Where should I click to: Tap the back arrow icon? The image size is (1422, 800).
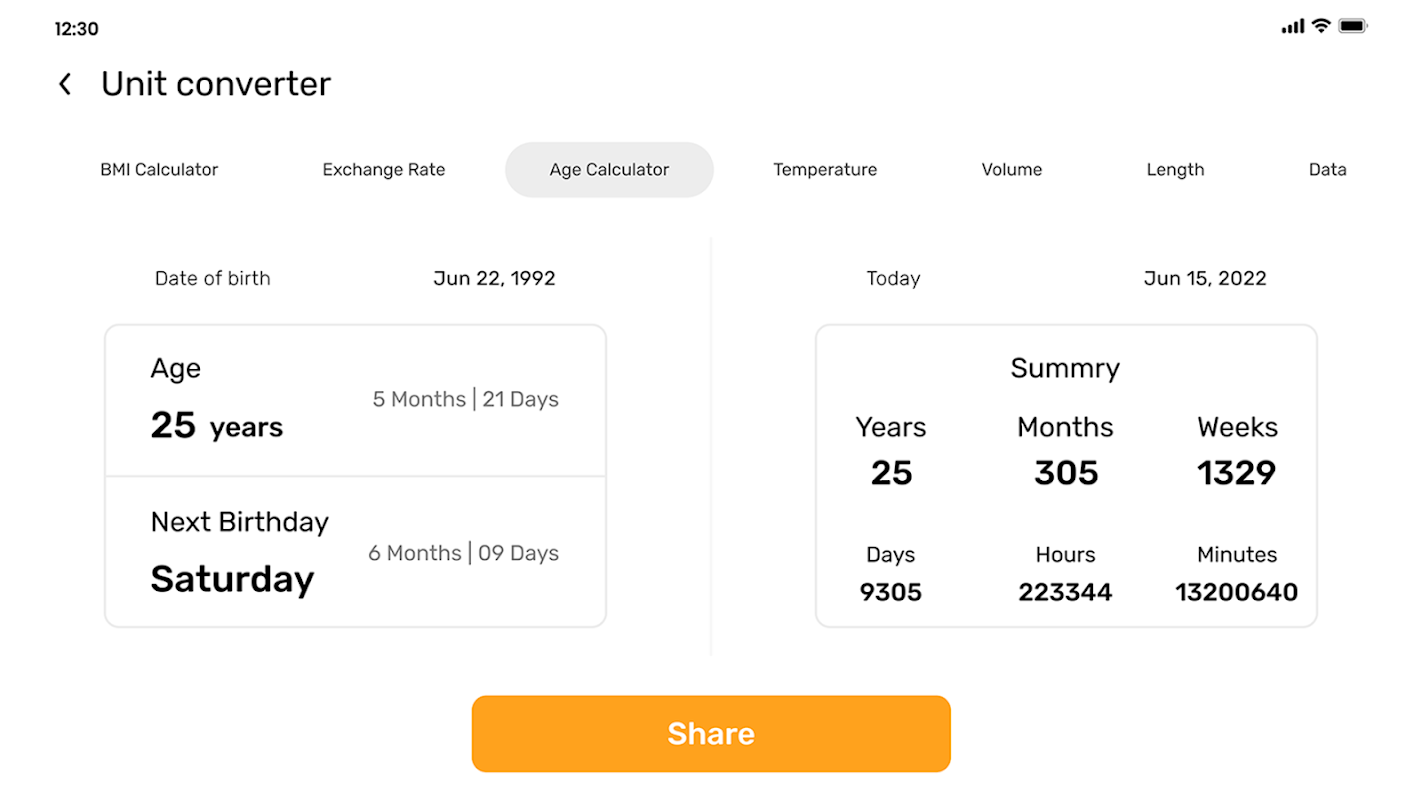tap(65, 84)
